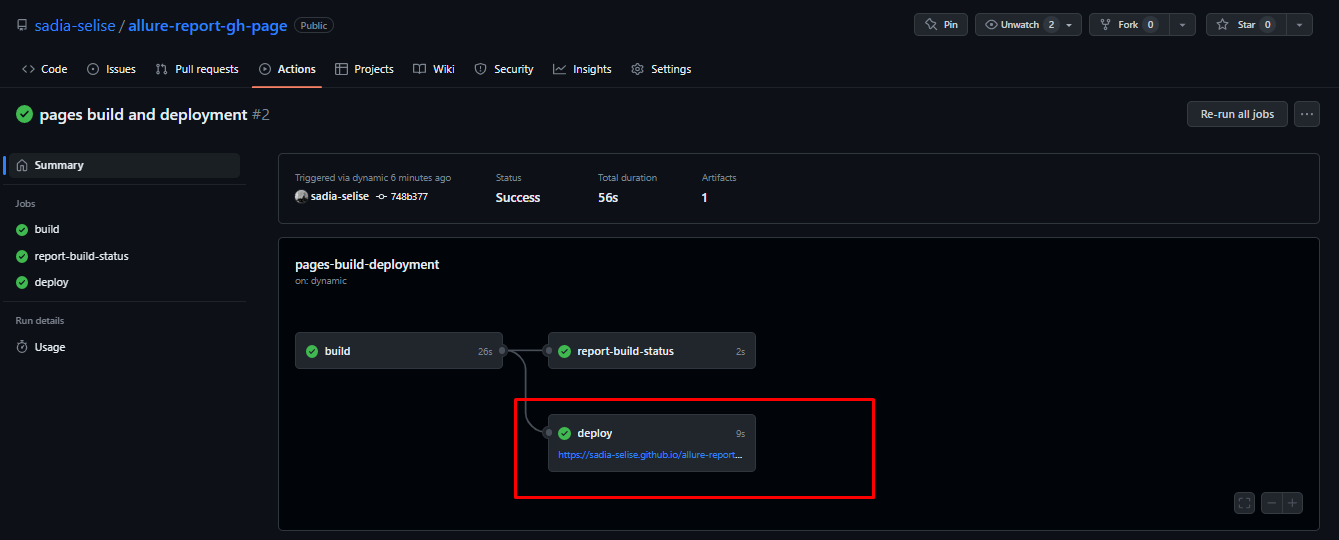1339x540 pixels.
Task: Click the repository icon beside sadia-selise
Action: [22, 25]
